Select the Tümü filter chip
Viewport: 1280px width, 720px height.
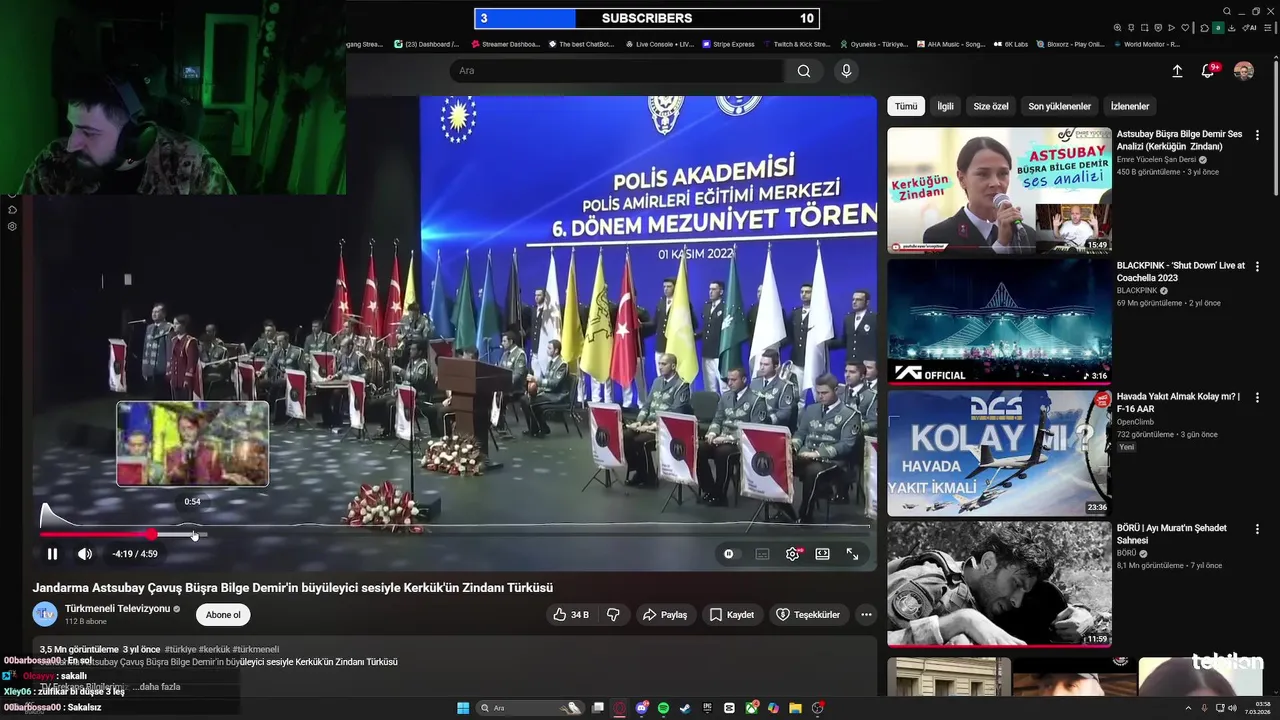(906, 106)
